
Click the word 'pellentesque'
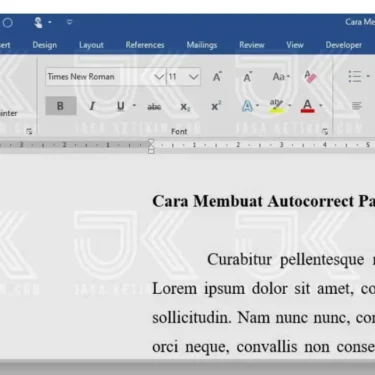click(x=322, y=260)
